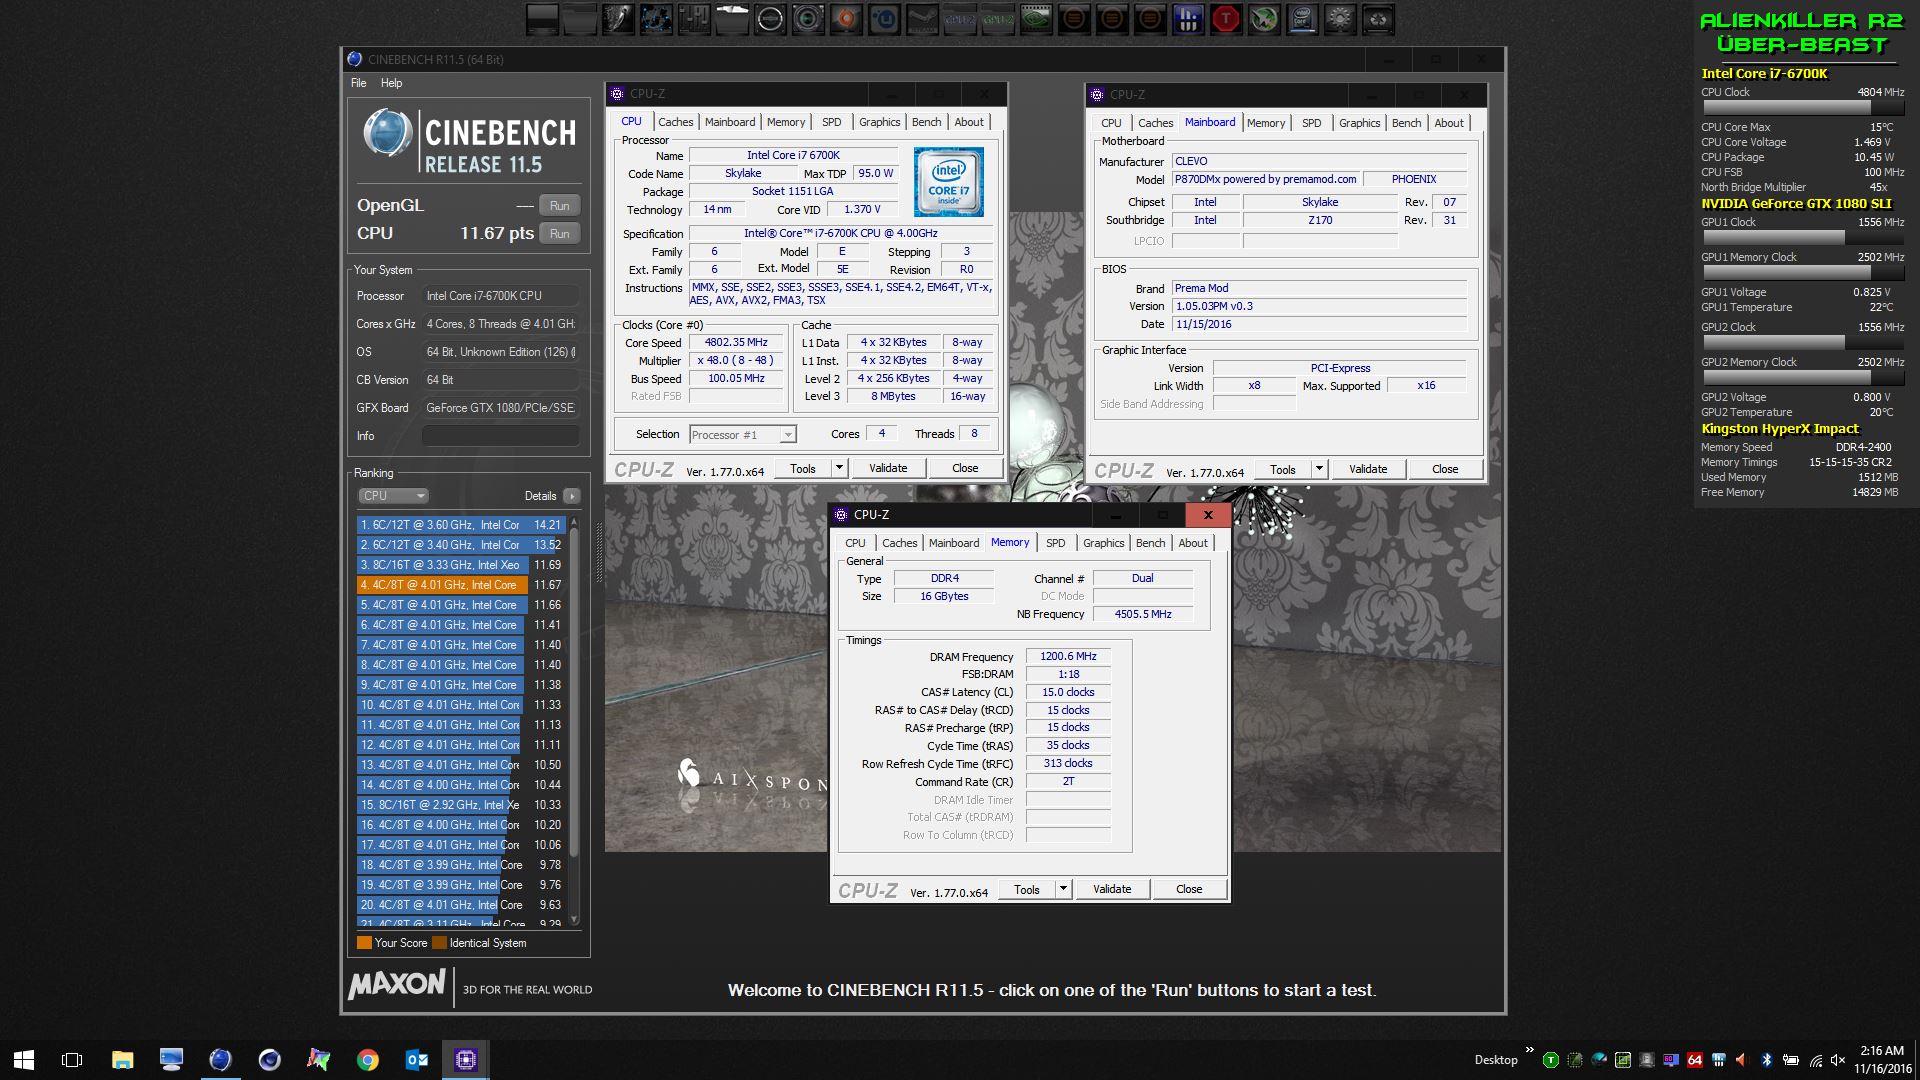Click the Info field in Cinebench Your System
Viewport: 1920px width, 1080px height.
pyautogui.click(x=500, y=436)
